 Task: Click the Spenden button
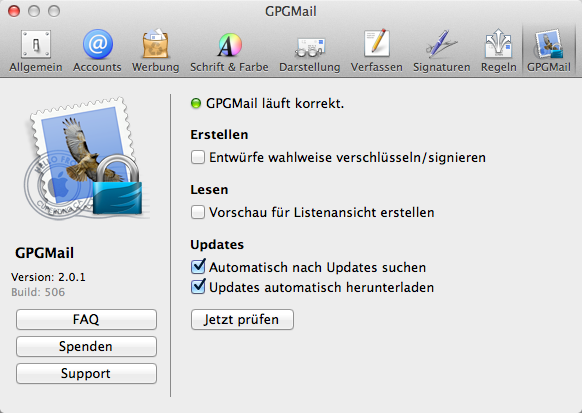point(86,347)
